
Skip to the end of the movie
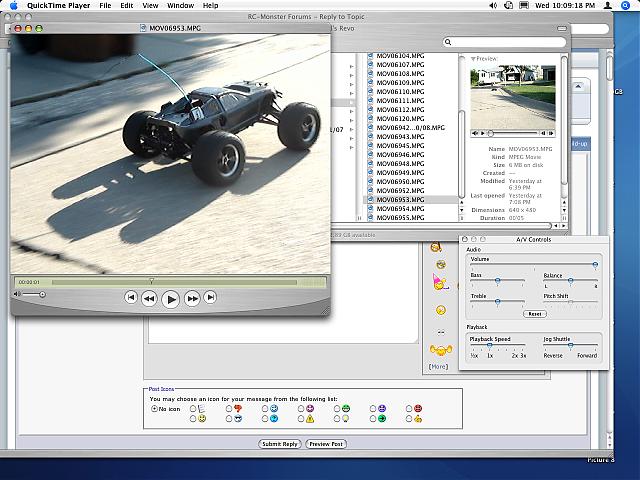(210, 297)
